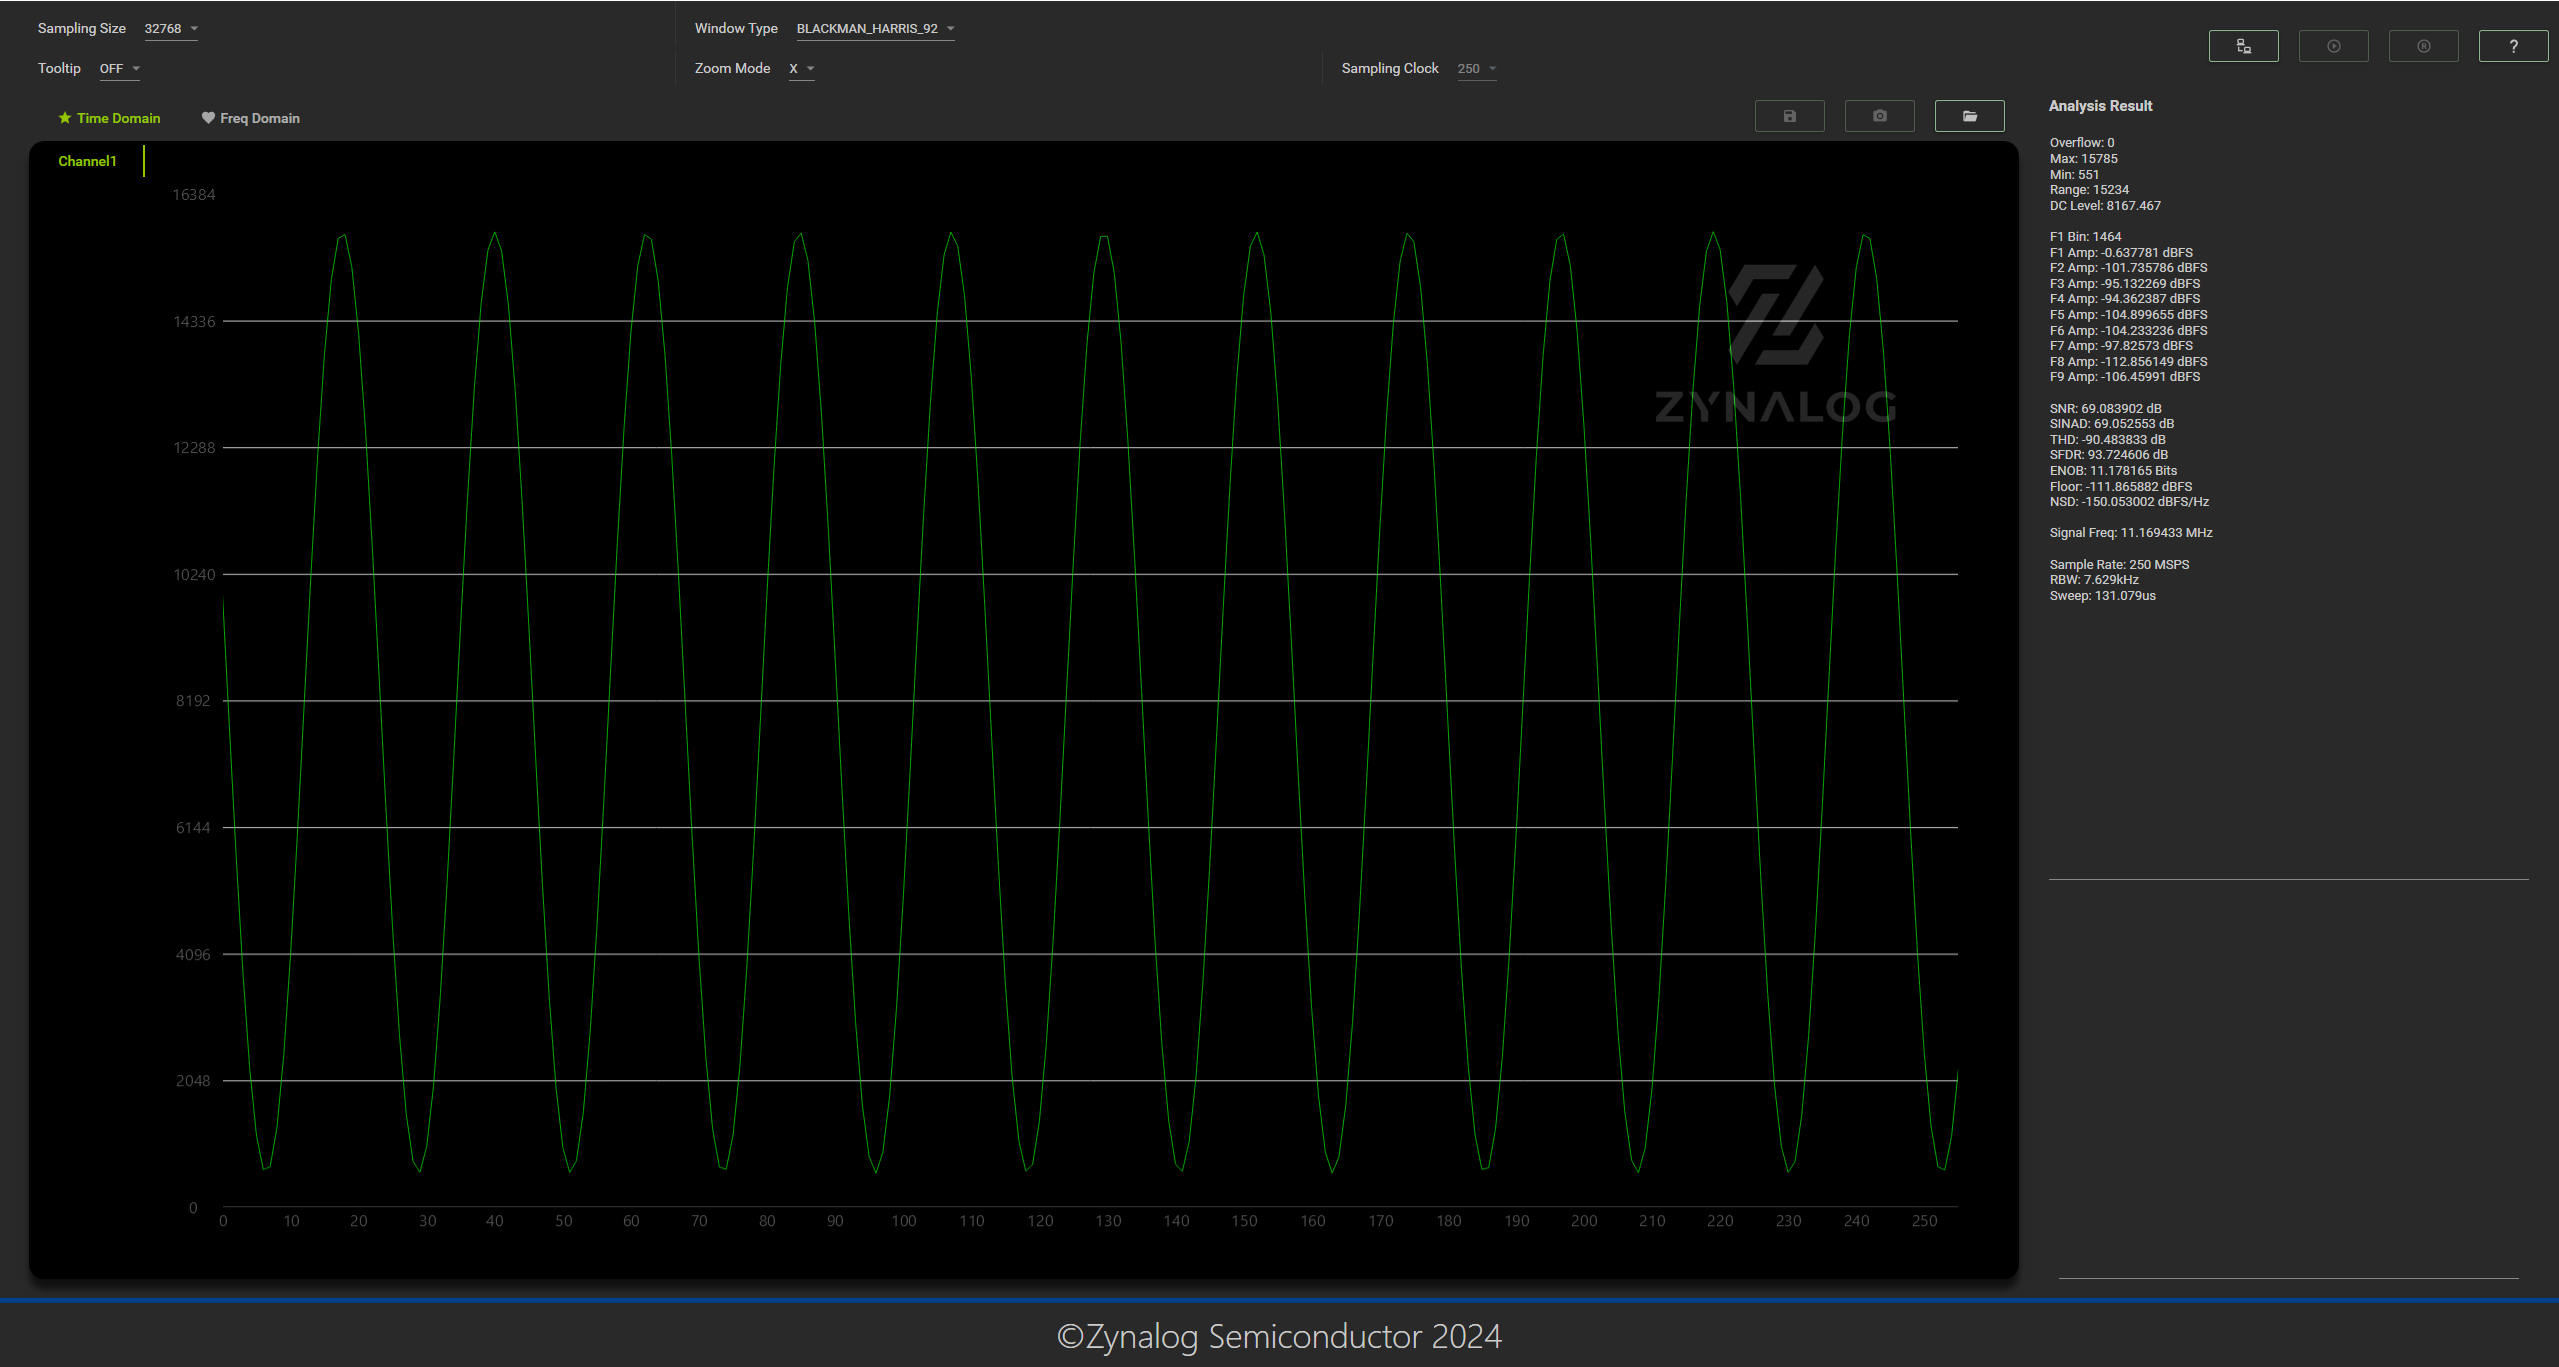Switch to the Freq Domain tab
This screenshot has height=1367, width=2559.
tap(259, 118)
